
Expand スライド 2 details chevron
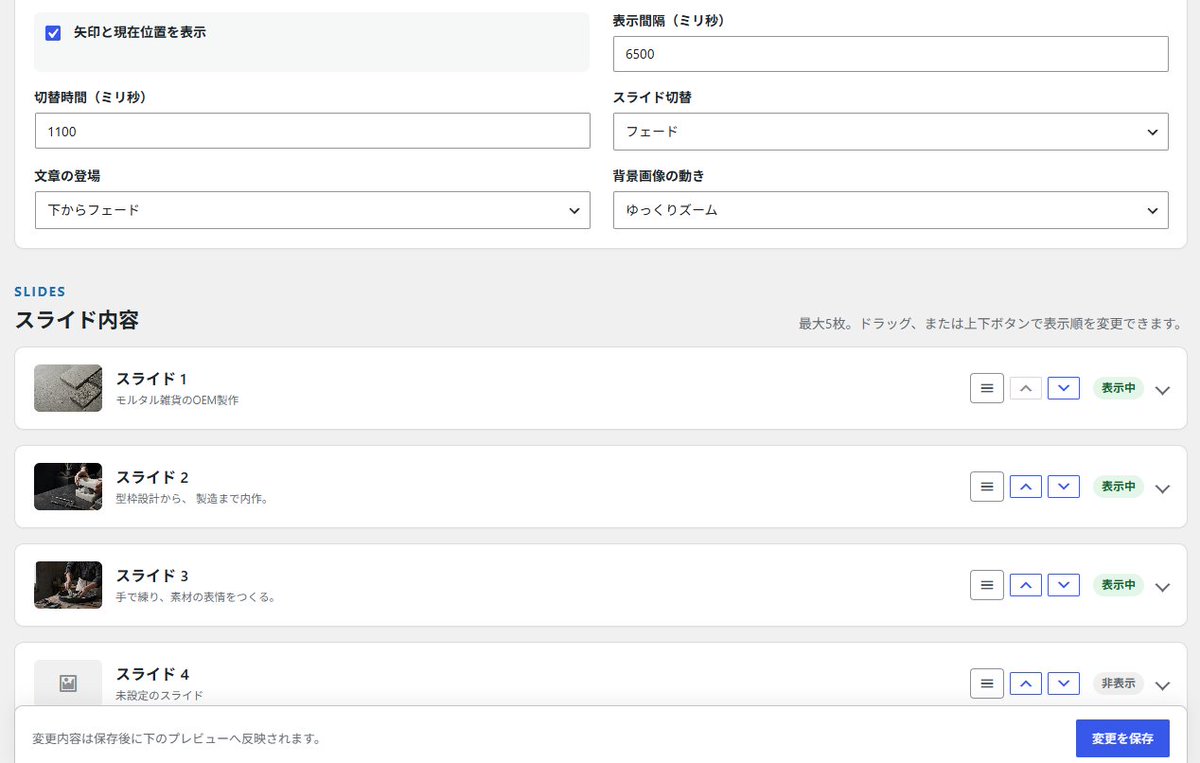[1162, 488]
